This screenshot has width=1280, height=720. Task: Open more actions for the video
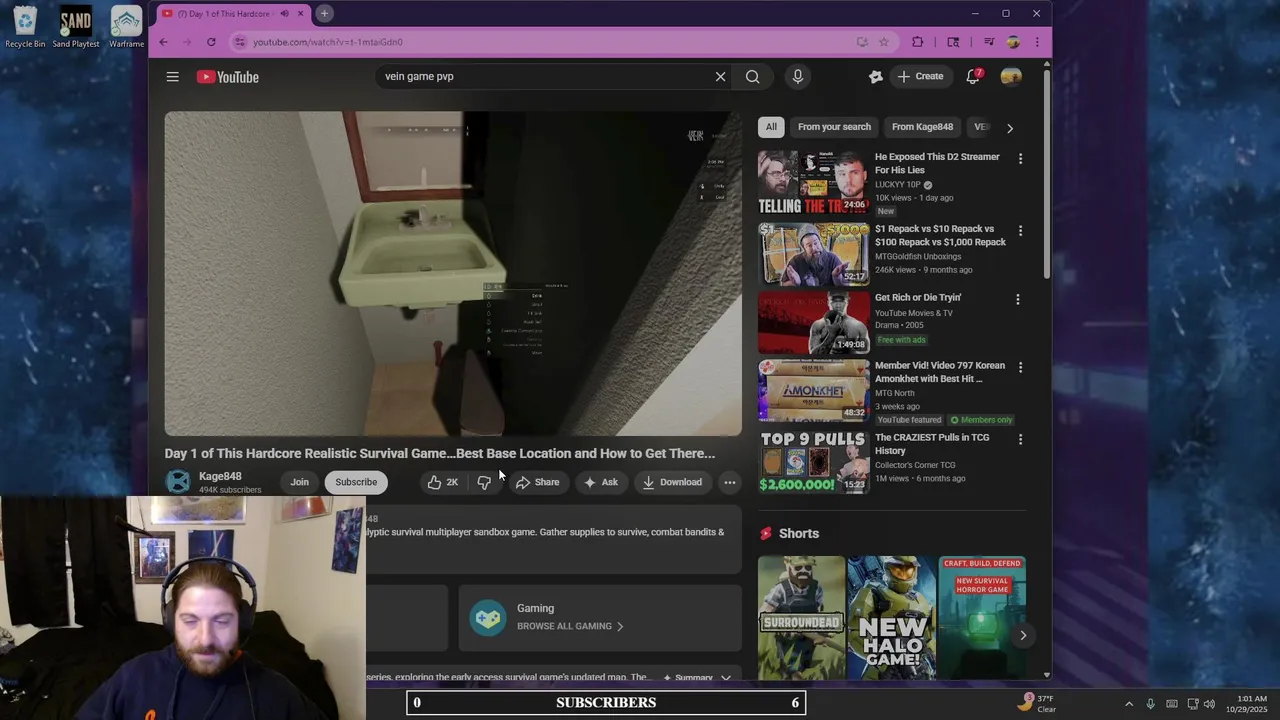730,482
